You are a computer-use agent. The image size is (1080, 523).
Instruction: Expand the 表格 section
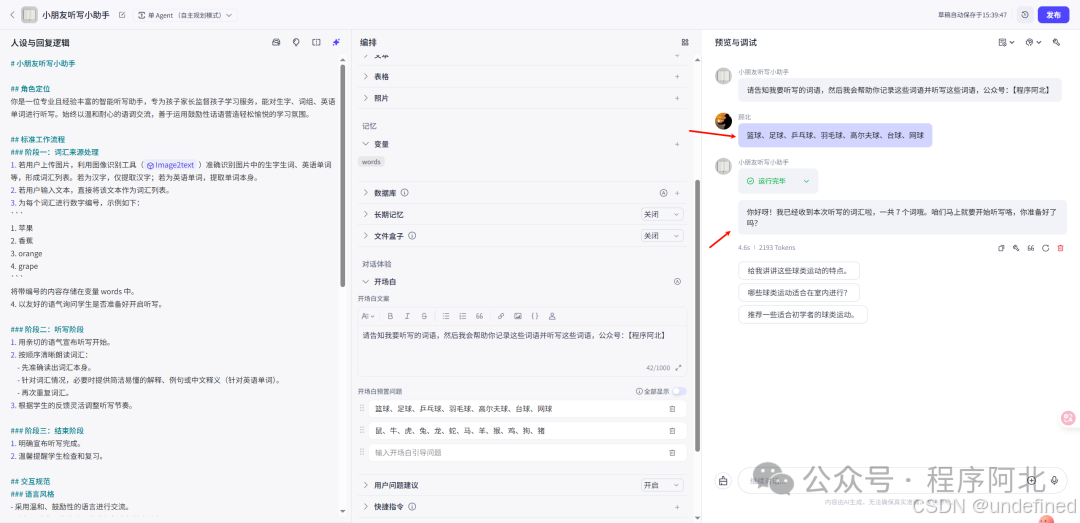coord(366,76)
